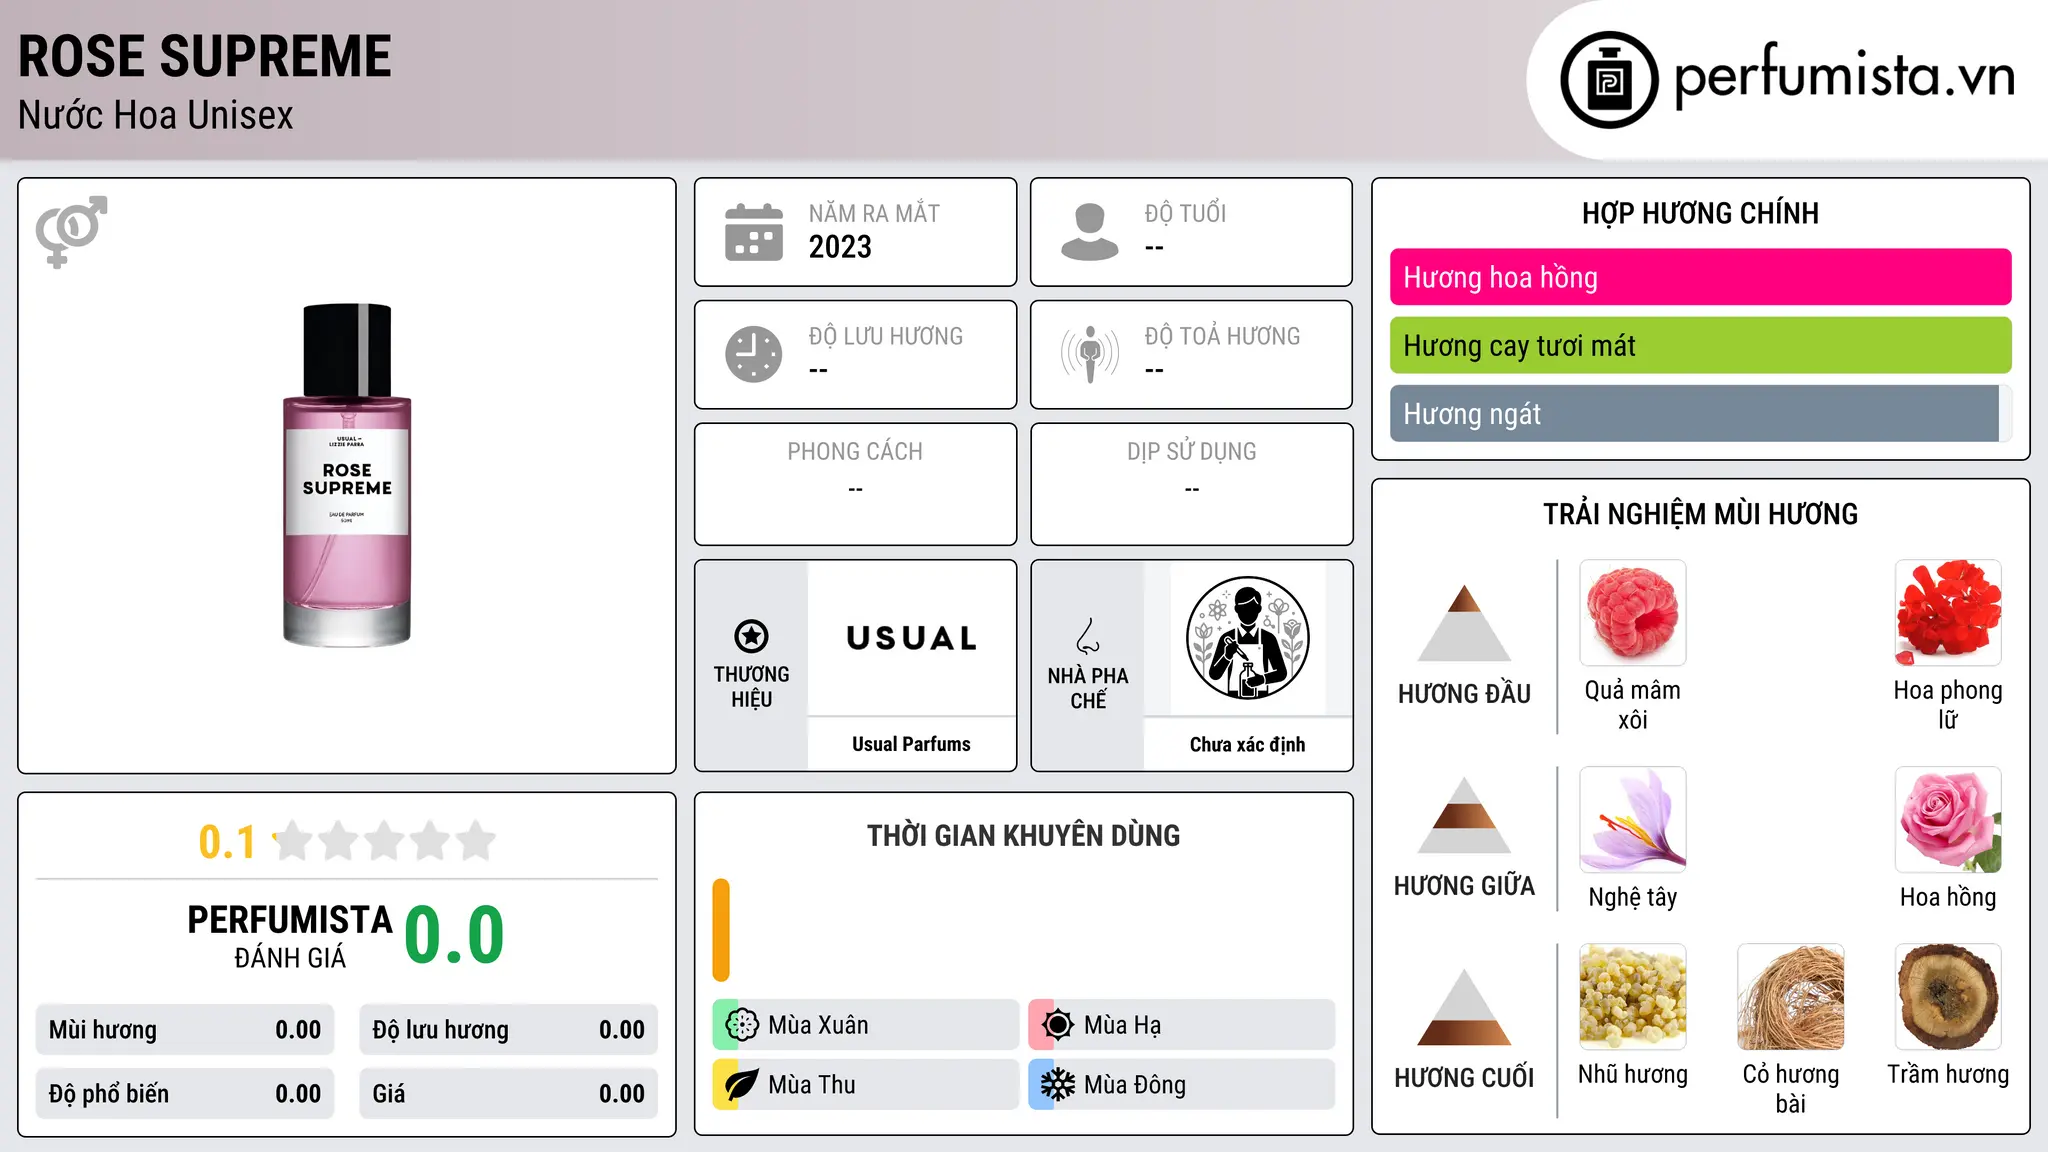Click the clock icon beside Độ lưu hương
2048x1152 pixels.
pyautogui.click(x=754, y=354)
